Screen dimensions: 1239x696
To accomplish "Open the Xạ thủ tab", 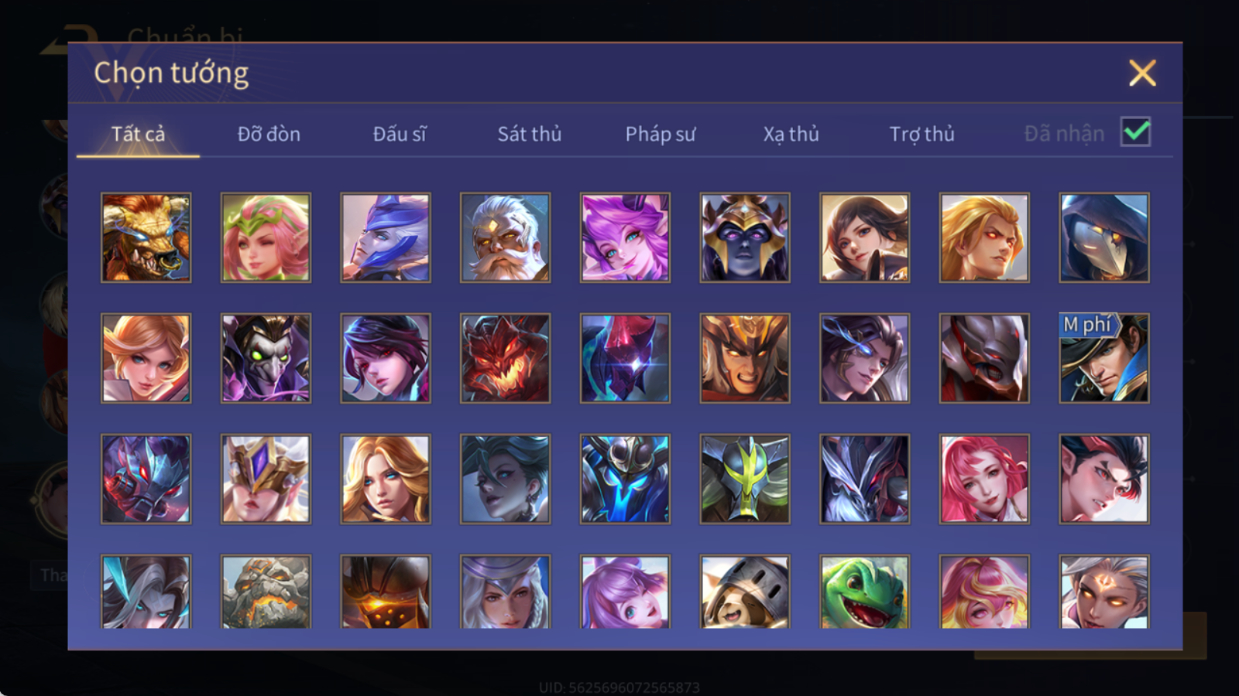I will pyautogui.click(x=791, y=134).
